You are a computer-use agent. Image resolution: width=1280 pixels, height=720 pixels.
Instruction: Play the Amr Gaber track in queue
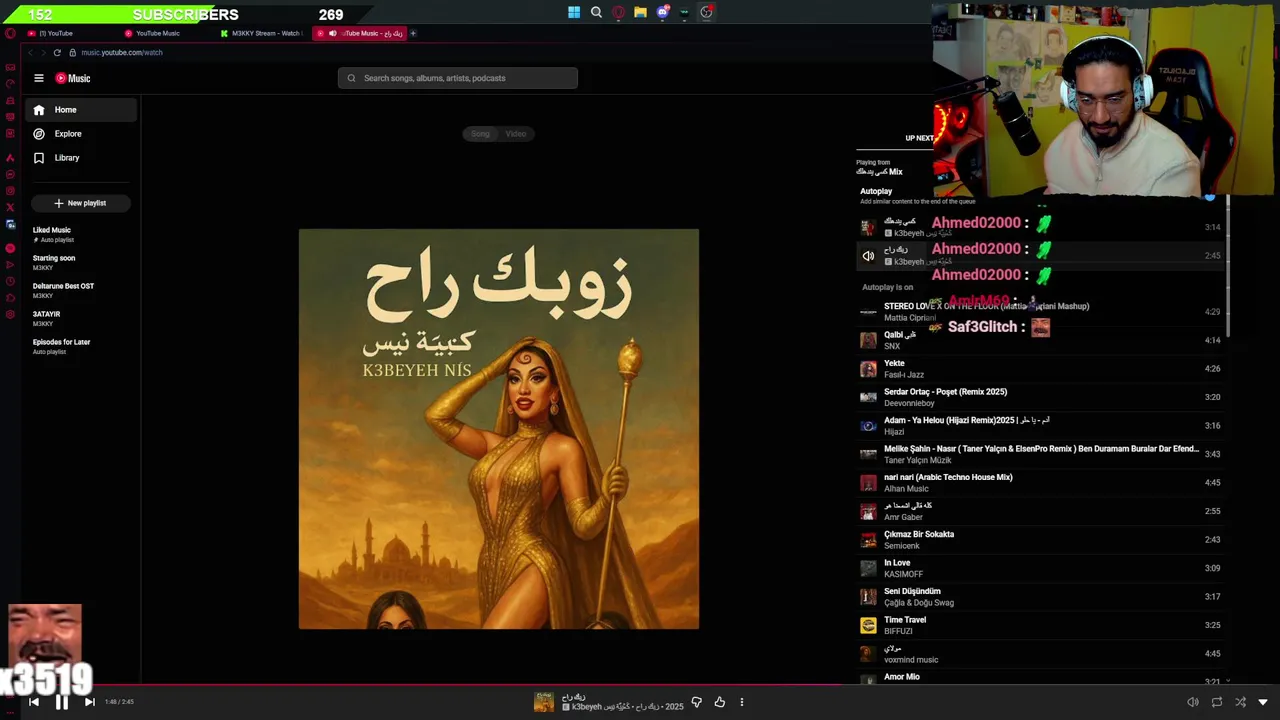[x=1040, y=511]
